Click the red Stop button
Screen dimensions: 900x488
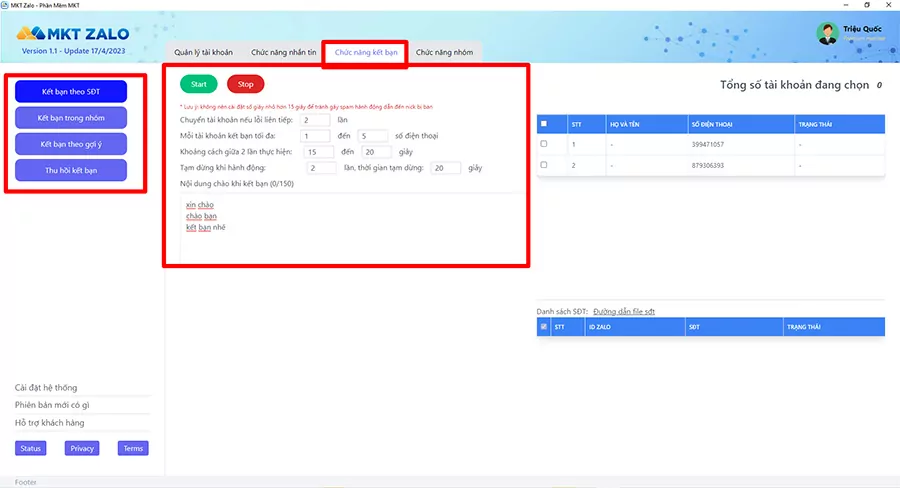click(246, 84)
